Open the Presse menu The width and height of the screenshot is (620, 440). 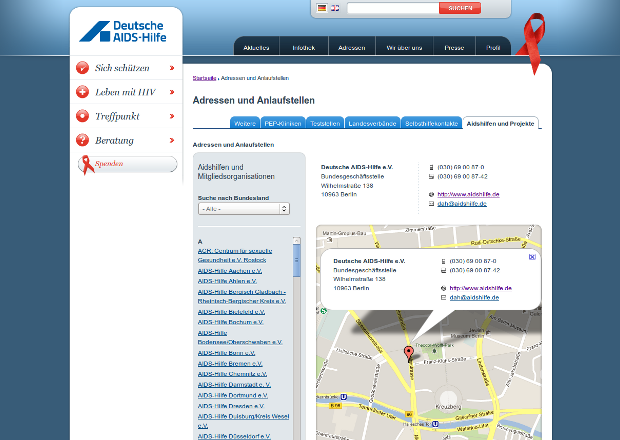coord(454,48)
